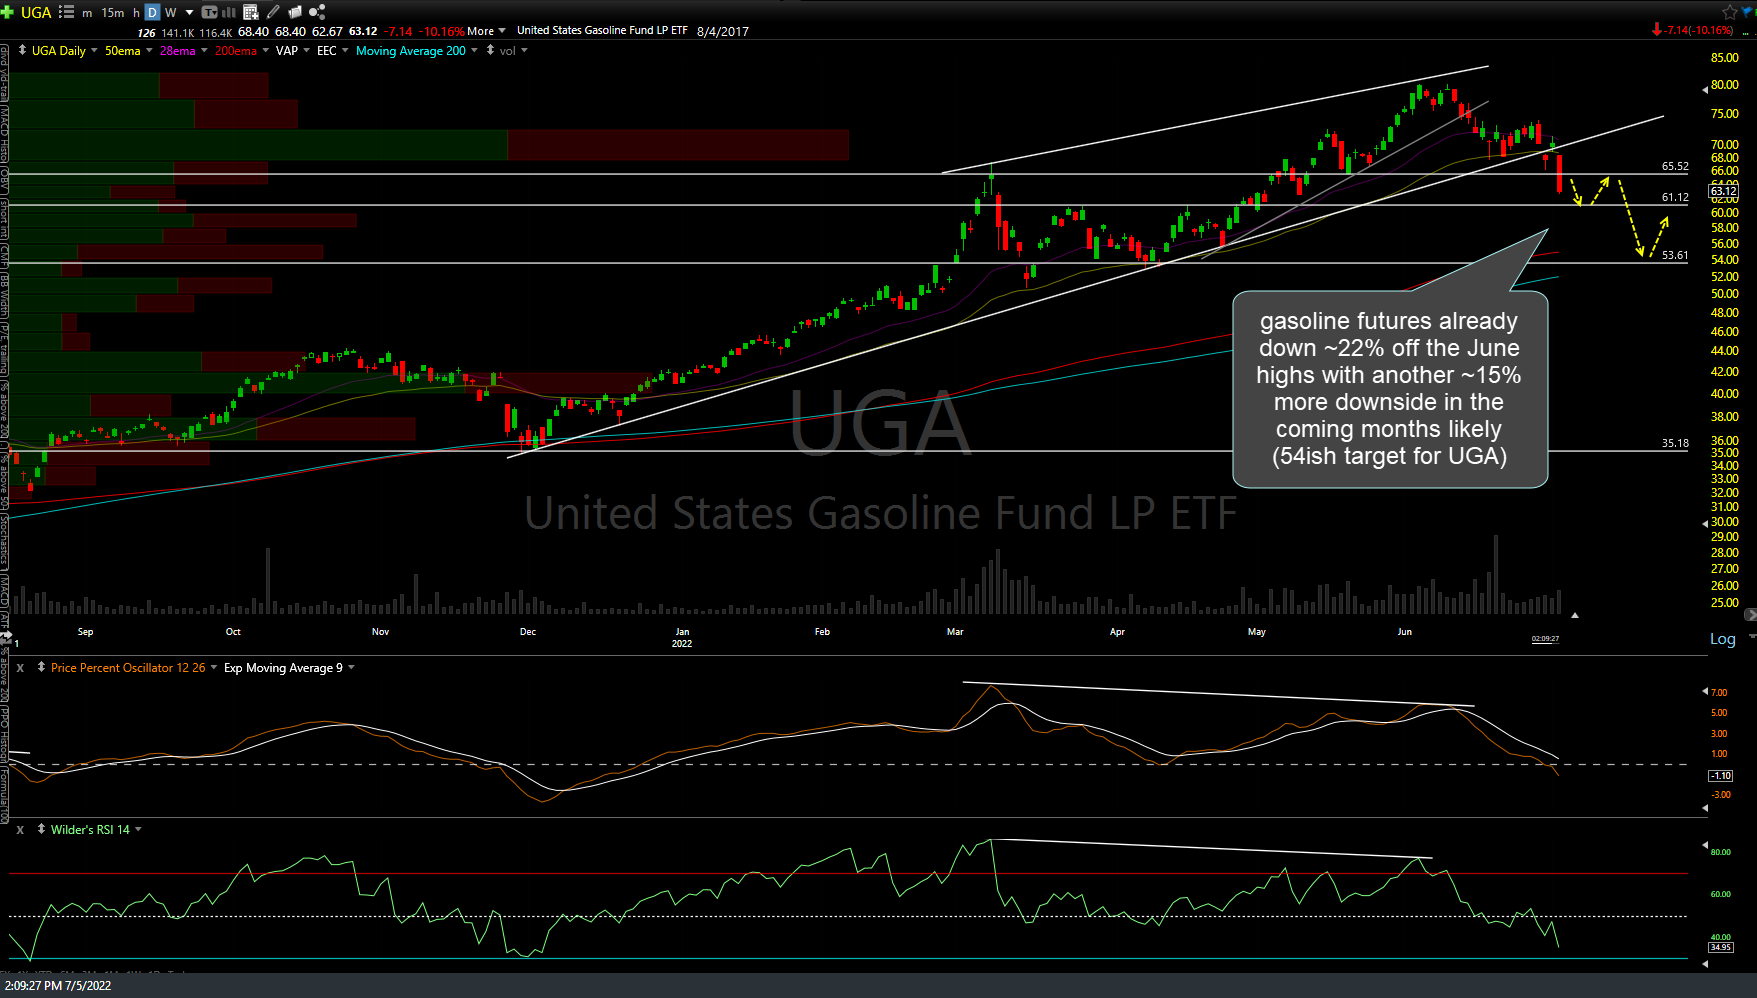Click the reorder arrows of Wilder's RSI
Screen dimensions: 1757x998
coord(41,830)
